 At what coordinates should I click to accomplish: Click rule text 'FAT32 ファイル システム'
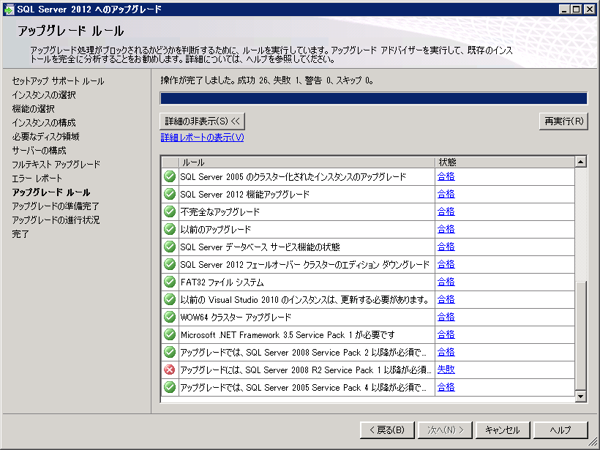(222, 282)
